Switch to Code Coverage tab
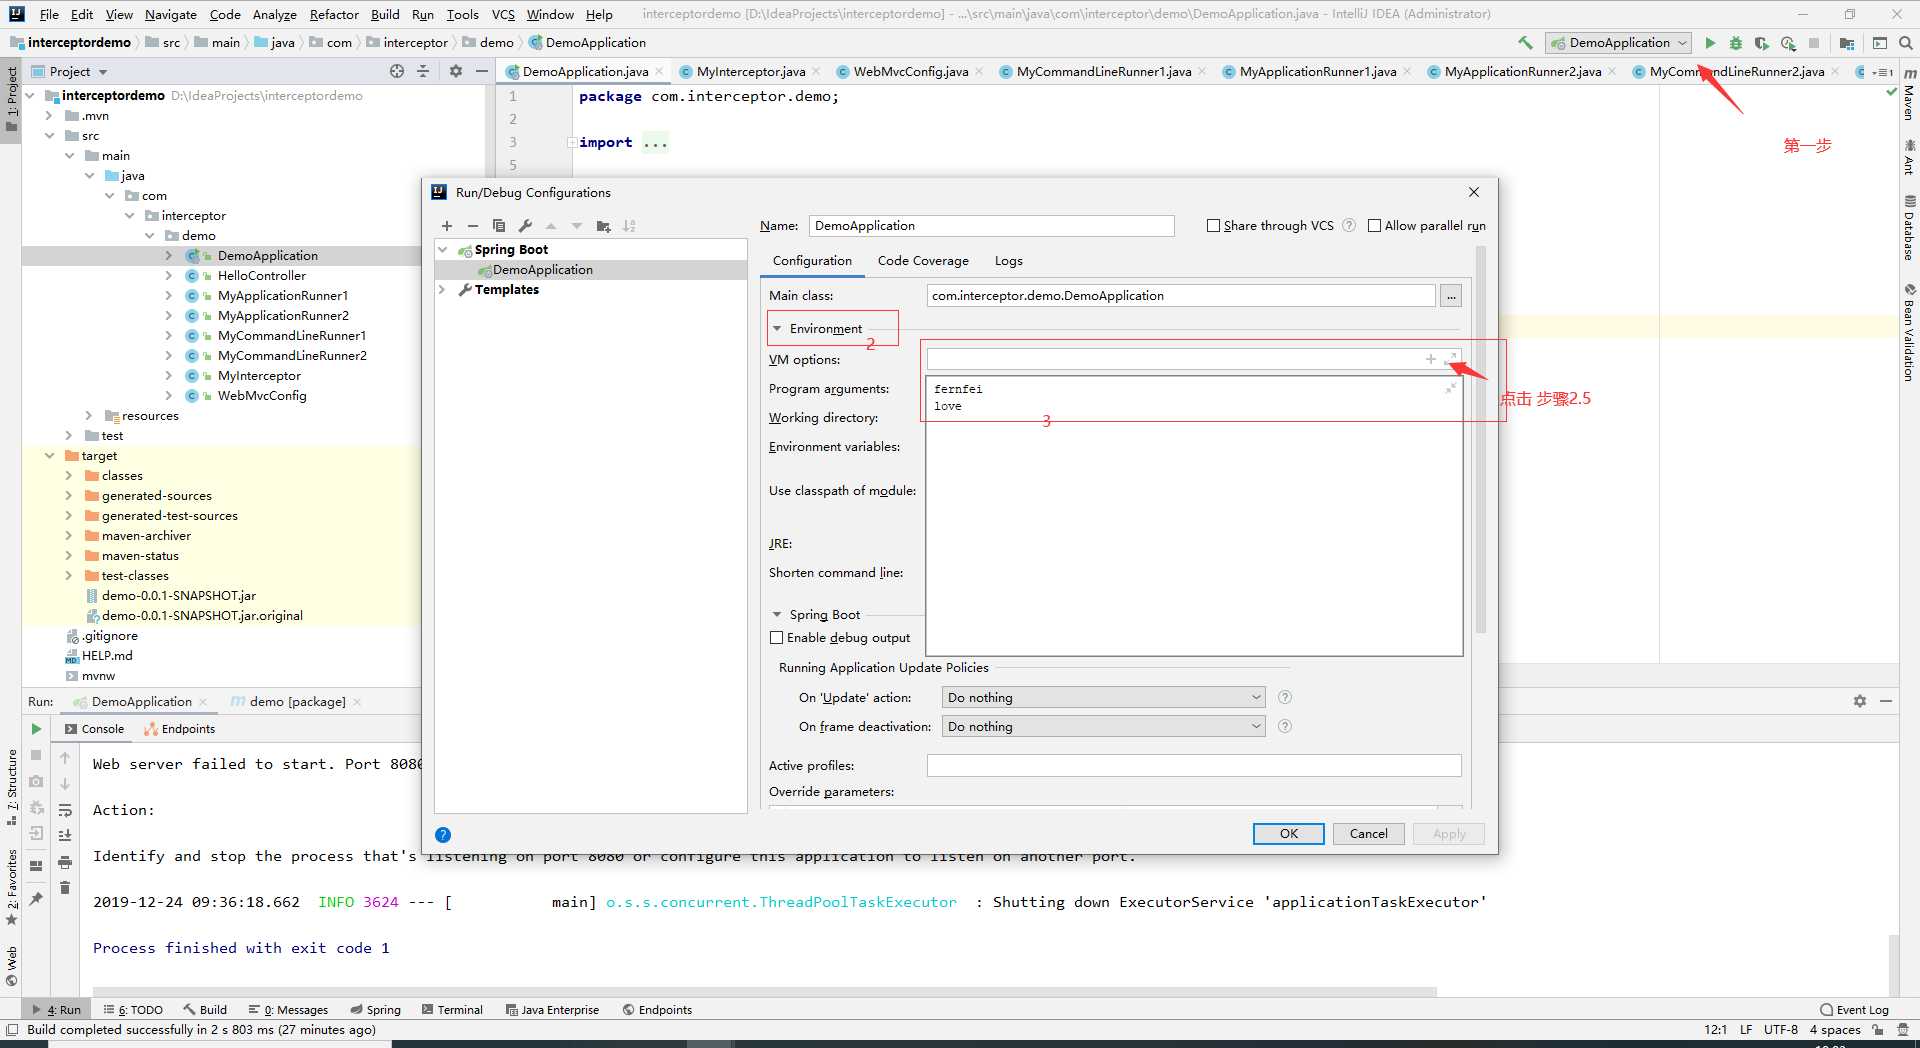 923,261
